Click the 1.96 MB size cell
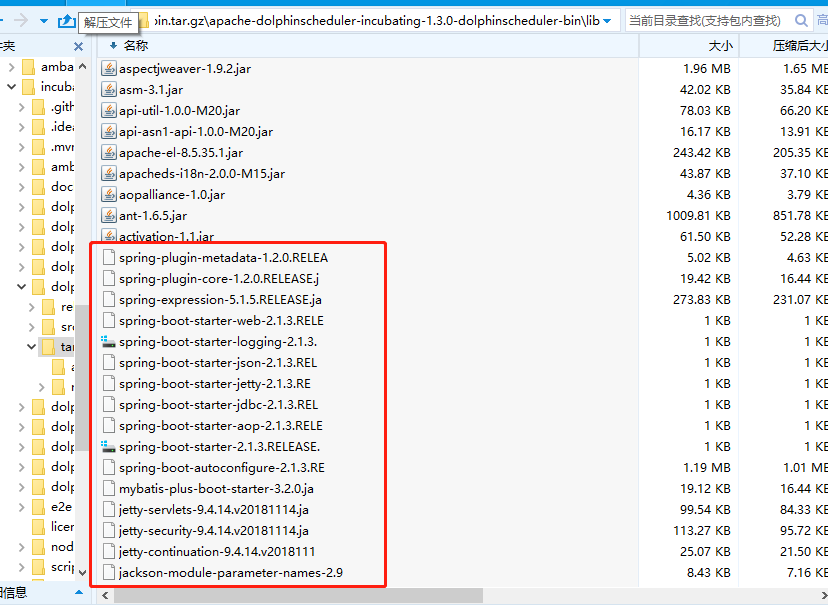This screenshot has width=828, height=605. tap(707, 69)
